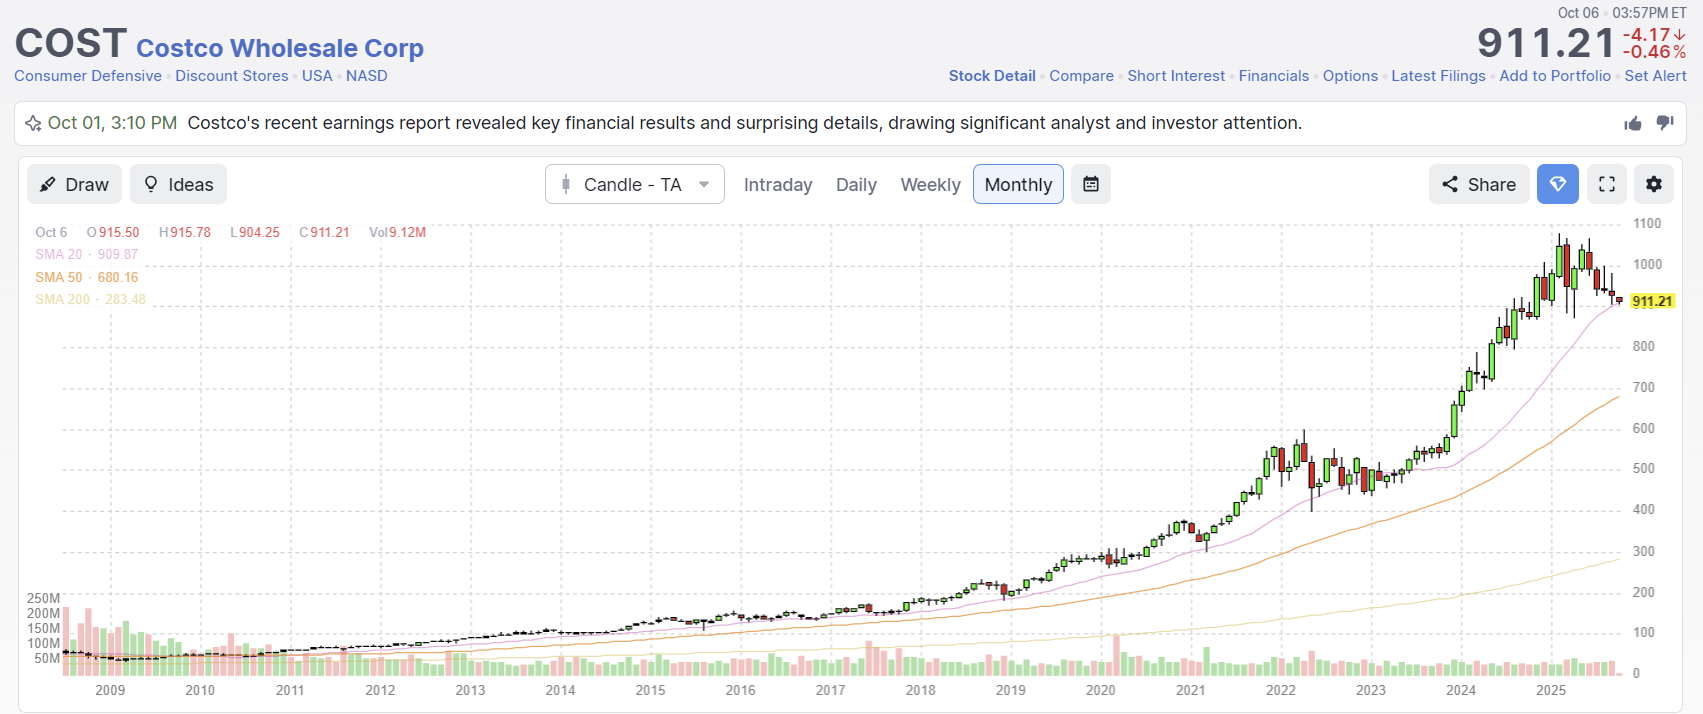Click the Costco earnings news headline text
The height and width of the screenshot is (714, 1703).
tap(744, 123)
